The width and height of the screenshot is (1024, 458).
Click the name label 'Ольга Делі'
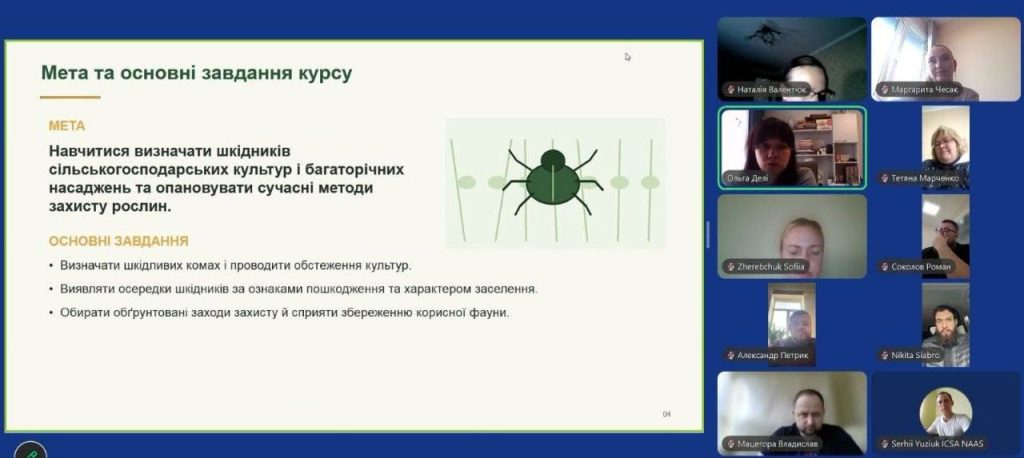click(747, 178)
